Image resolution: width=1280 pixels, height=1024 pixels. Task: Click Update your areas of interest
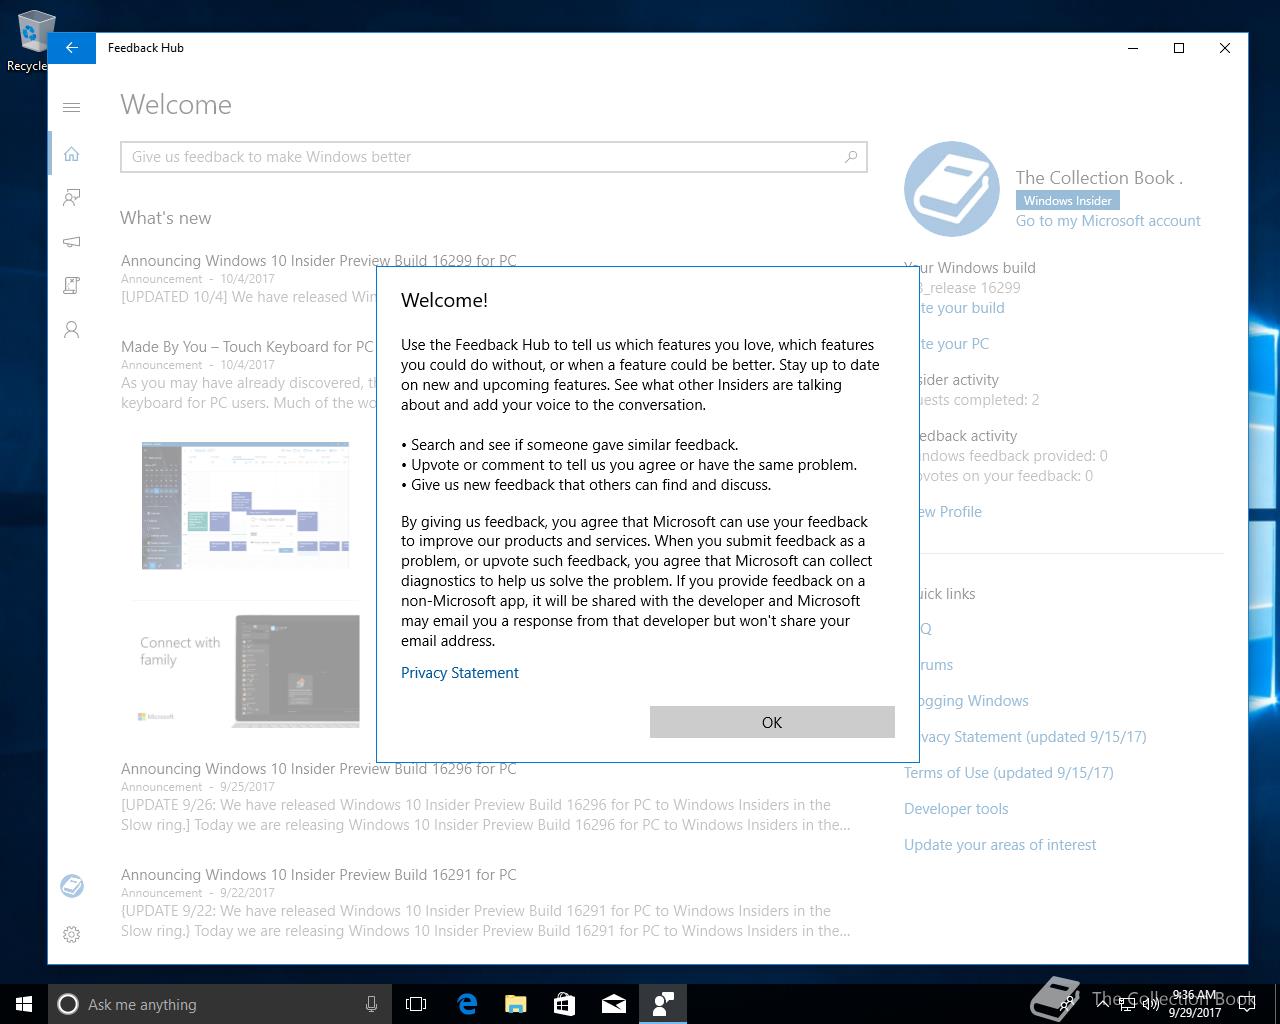(x=1000, y=845)
